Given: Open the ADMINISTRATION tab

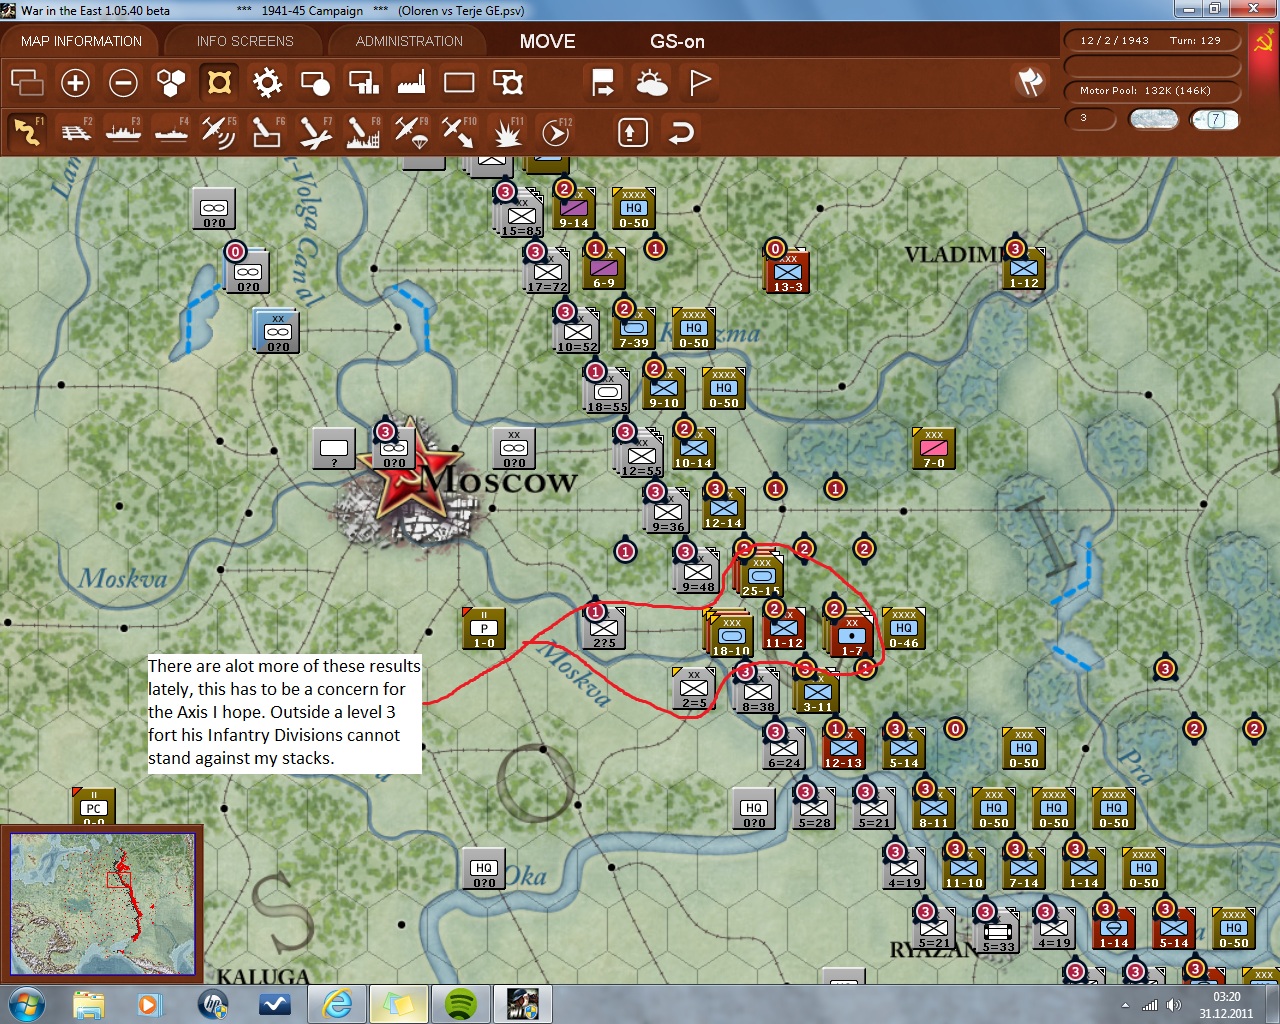Looking at the screenshot, I should point(409,41).
